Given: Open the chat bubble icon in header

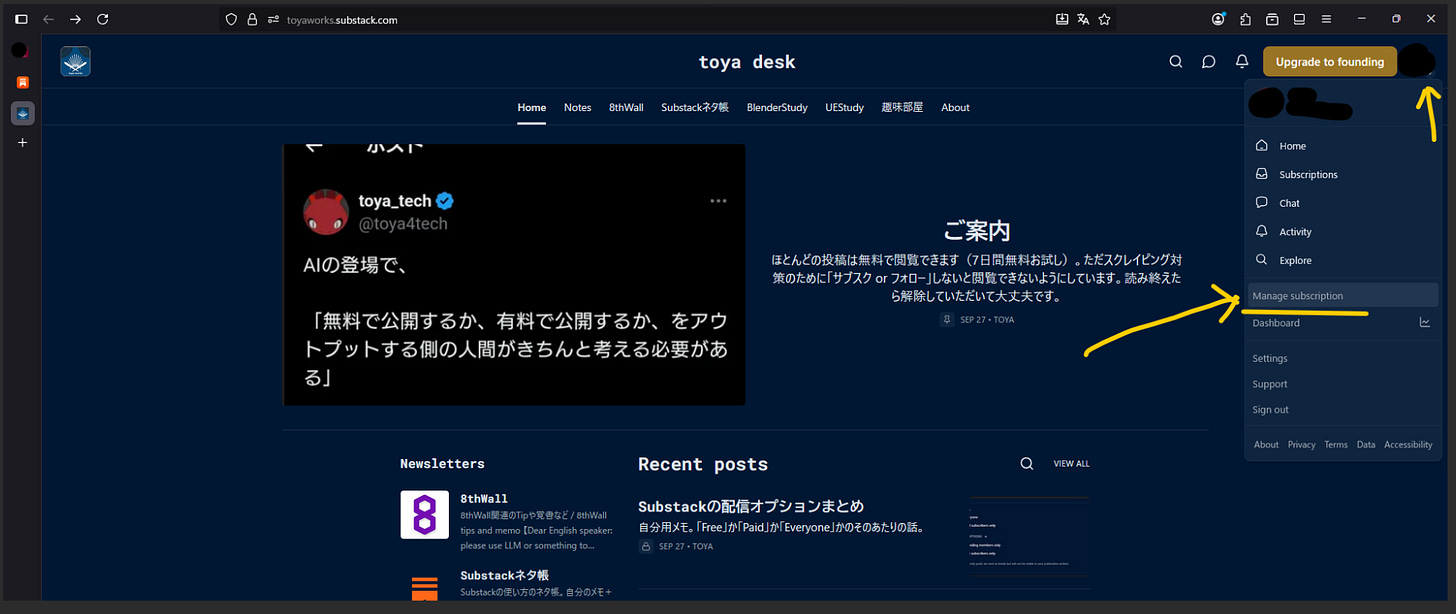Looking at the screenshot, I should [1208, 62].
